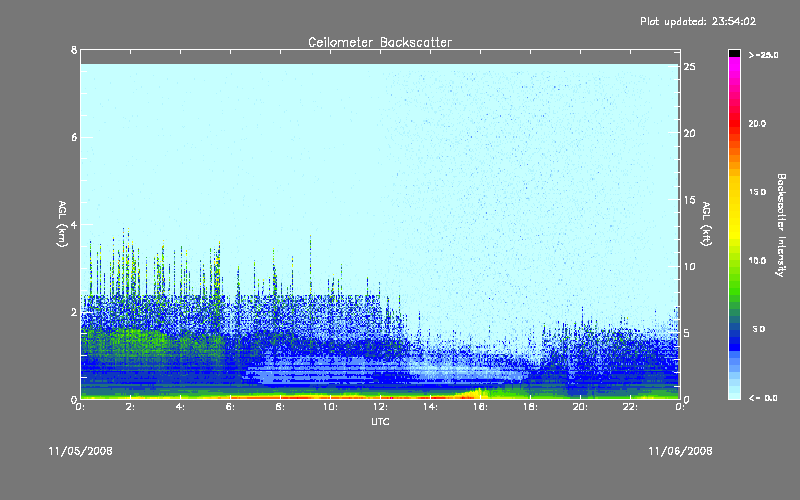Click the '16:' UTC hour tick

click(x=480, y=407)
